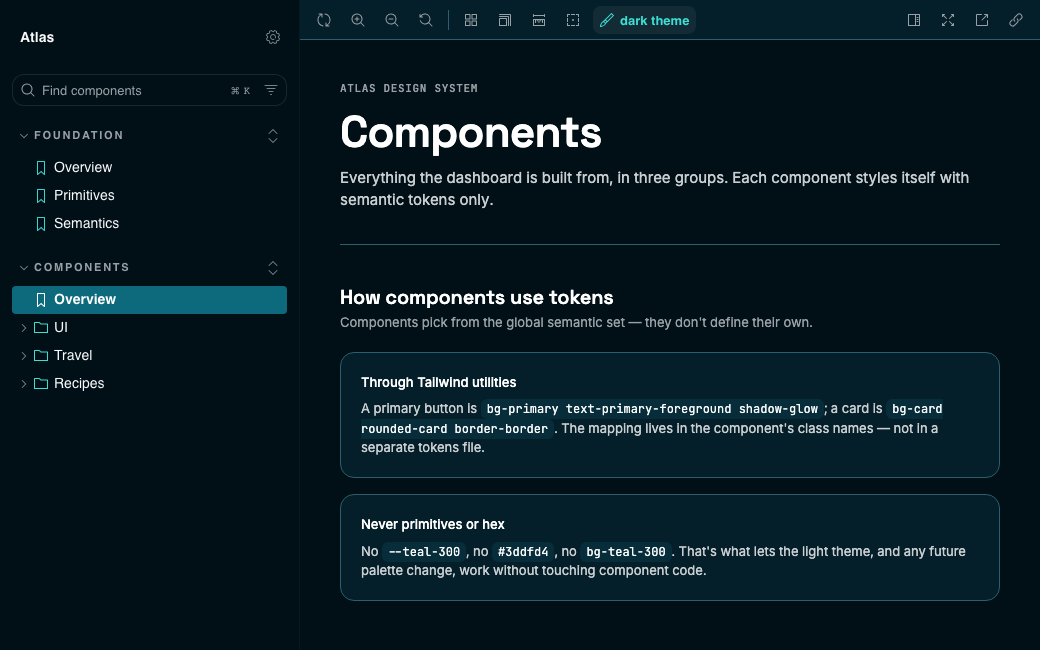Click the FOUNDATION section heading

click(78, 135)
